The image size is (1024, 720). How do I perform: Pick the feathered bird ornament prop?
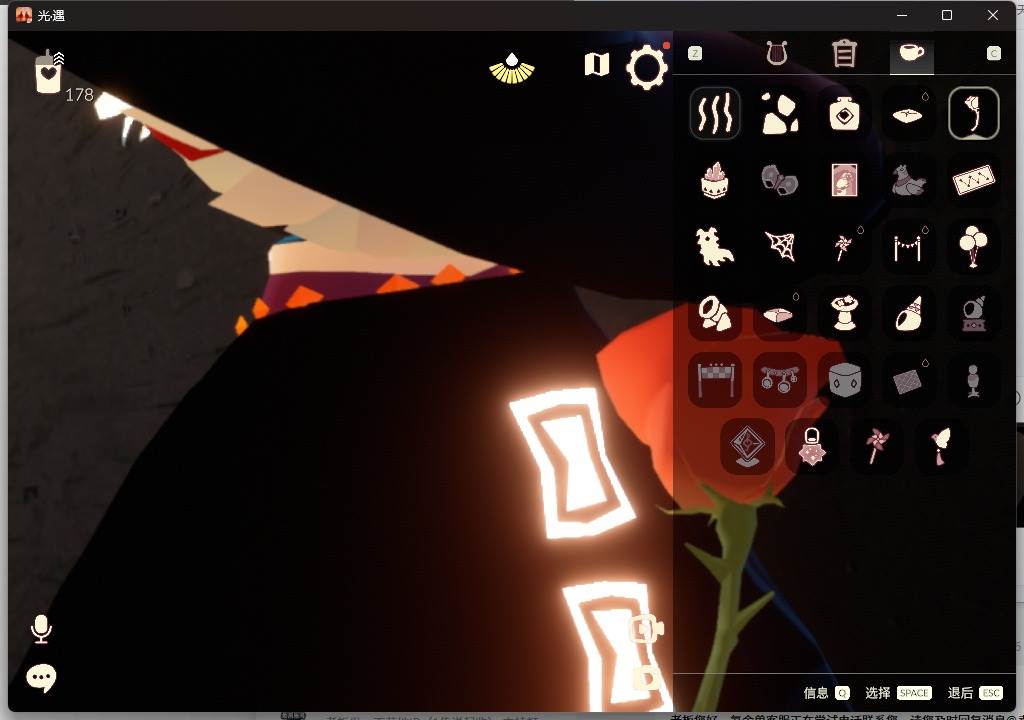(x=941, y=446)
